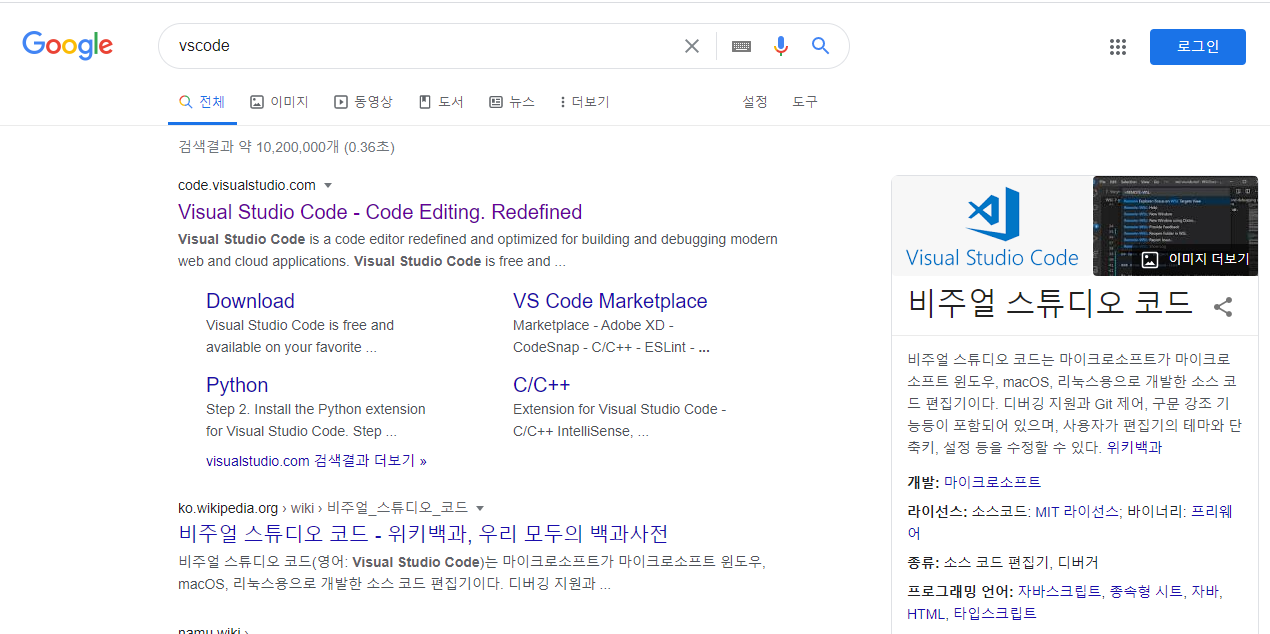This screenshot has height=634, width=1270.
Task: Open the C/C++ sitelink
Action: 541,385
